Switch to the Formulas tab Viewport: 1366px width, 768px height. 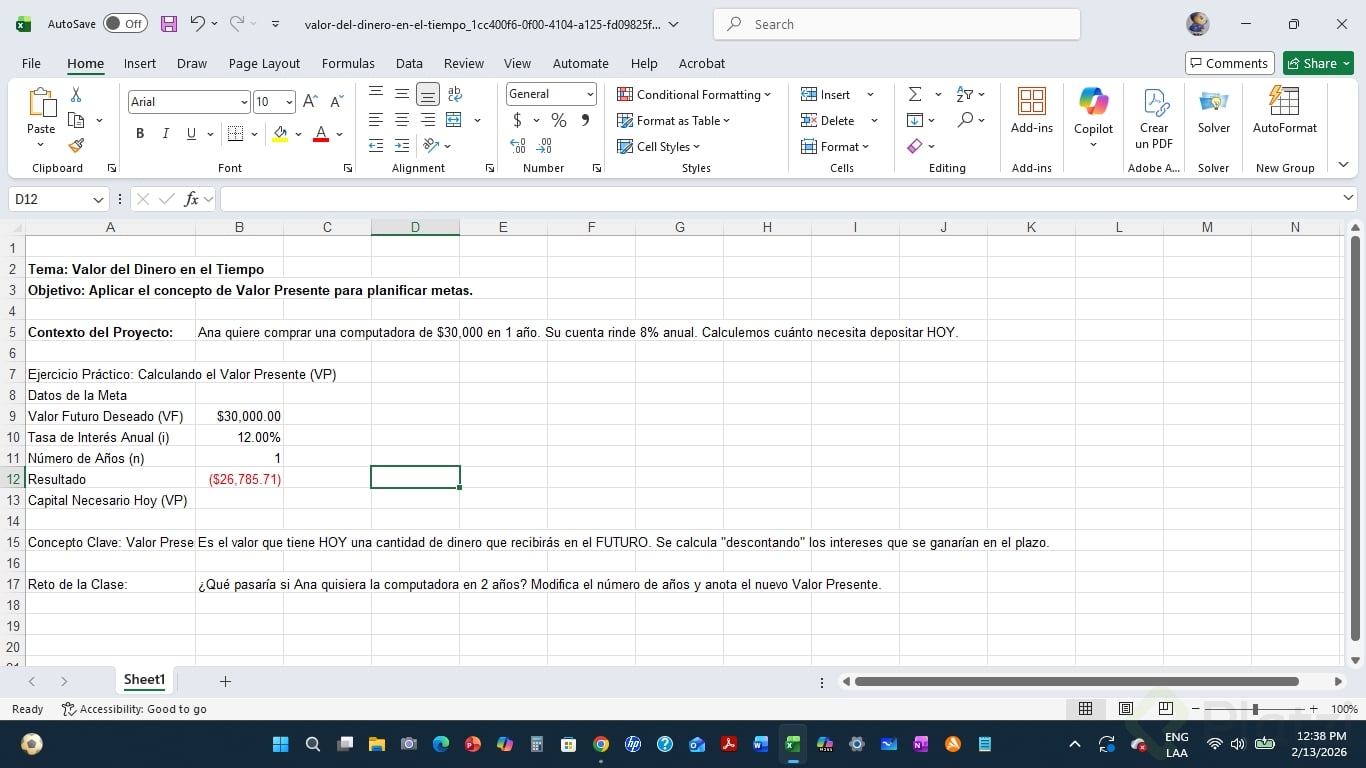point(348,63)
